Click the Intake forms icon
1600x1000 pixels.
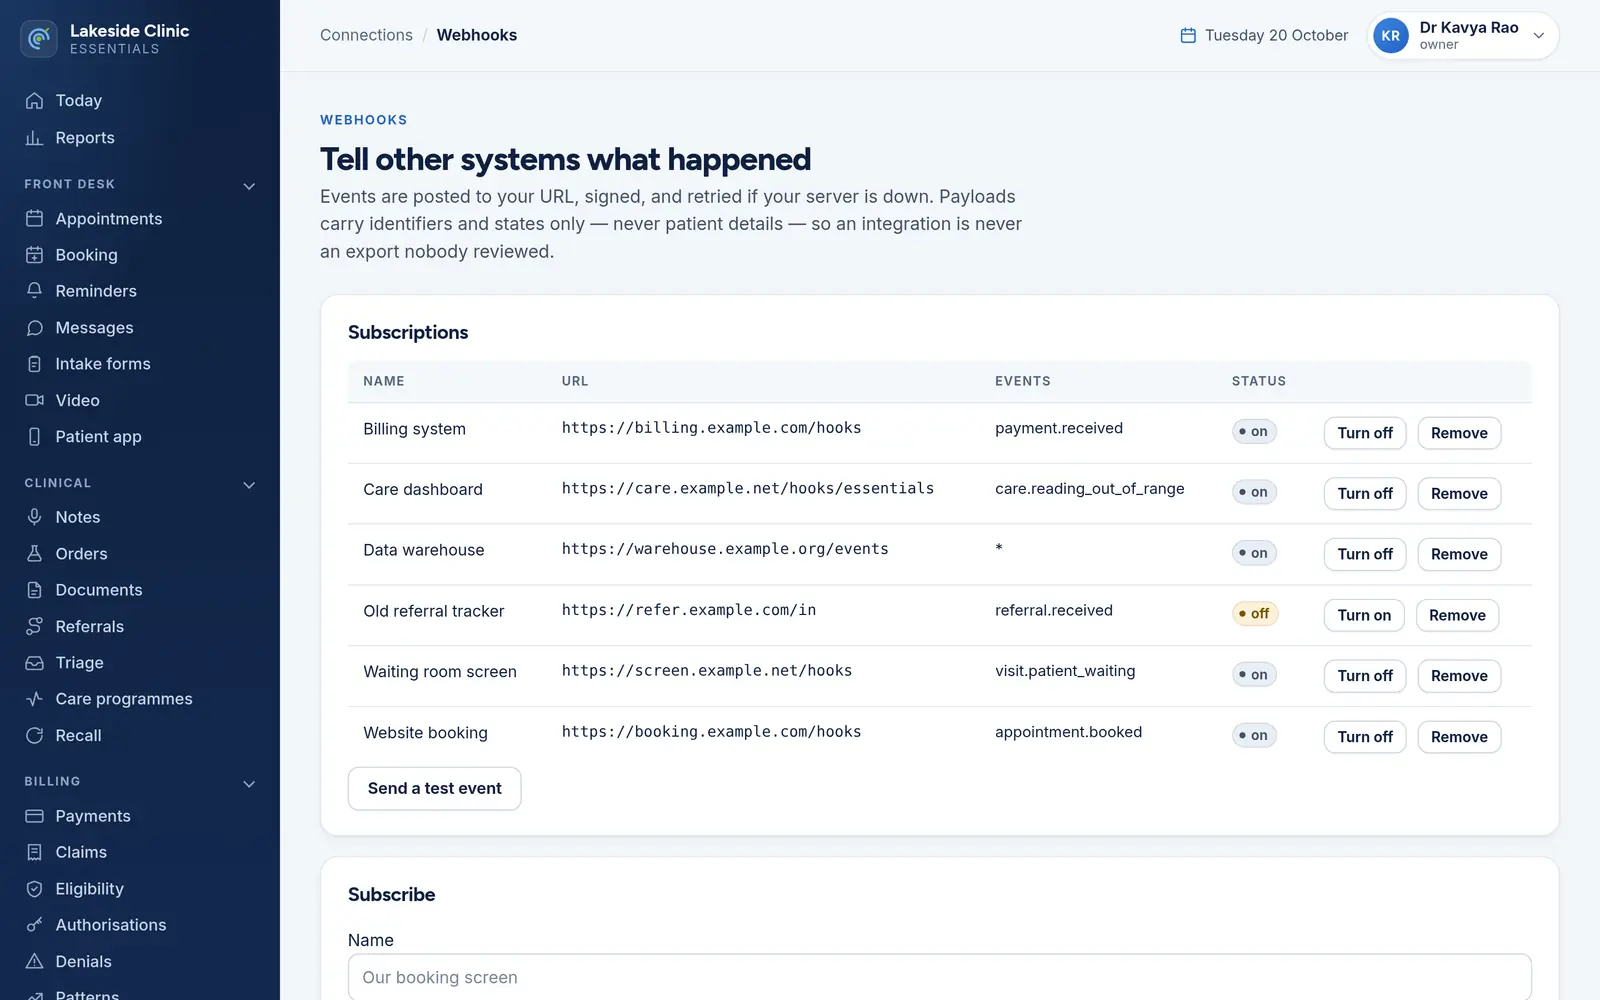(34, 364)
